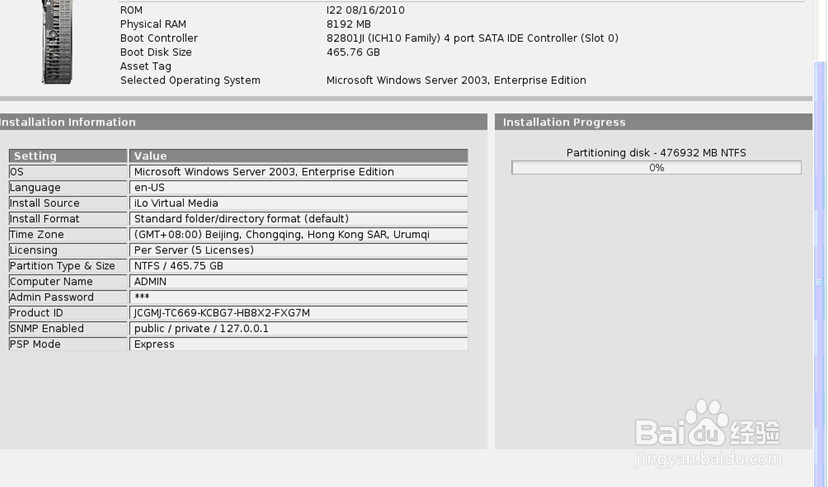Click the 'Express' PSP mode value
828x487 pixels.
[x=154, y=344]
